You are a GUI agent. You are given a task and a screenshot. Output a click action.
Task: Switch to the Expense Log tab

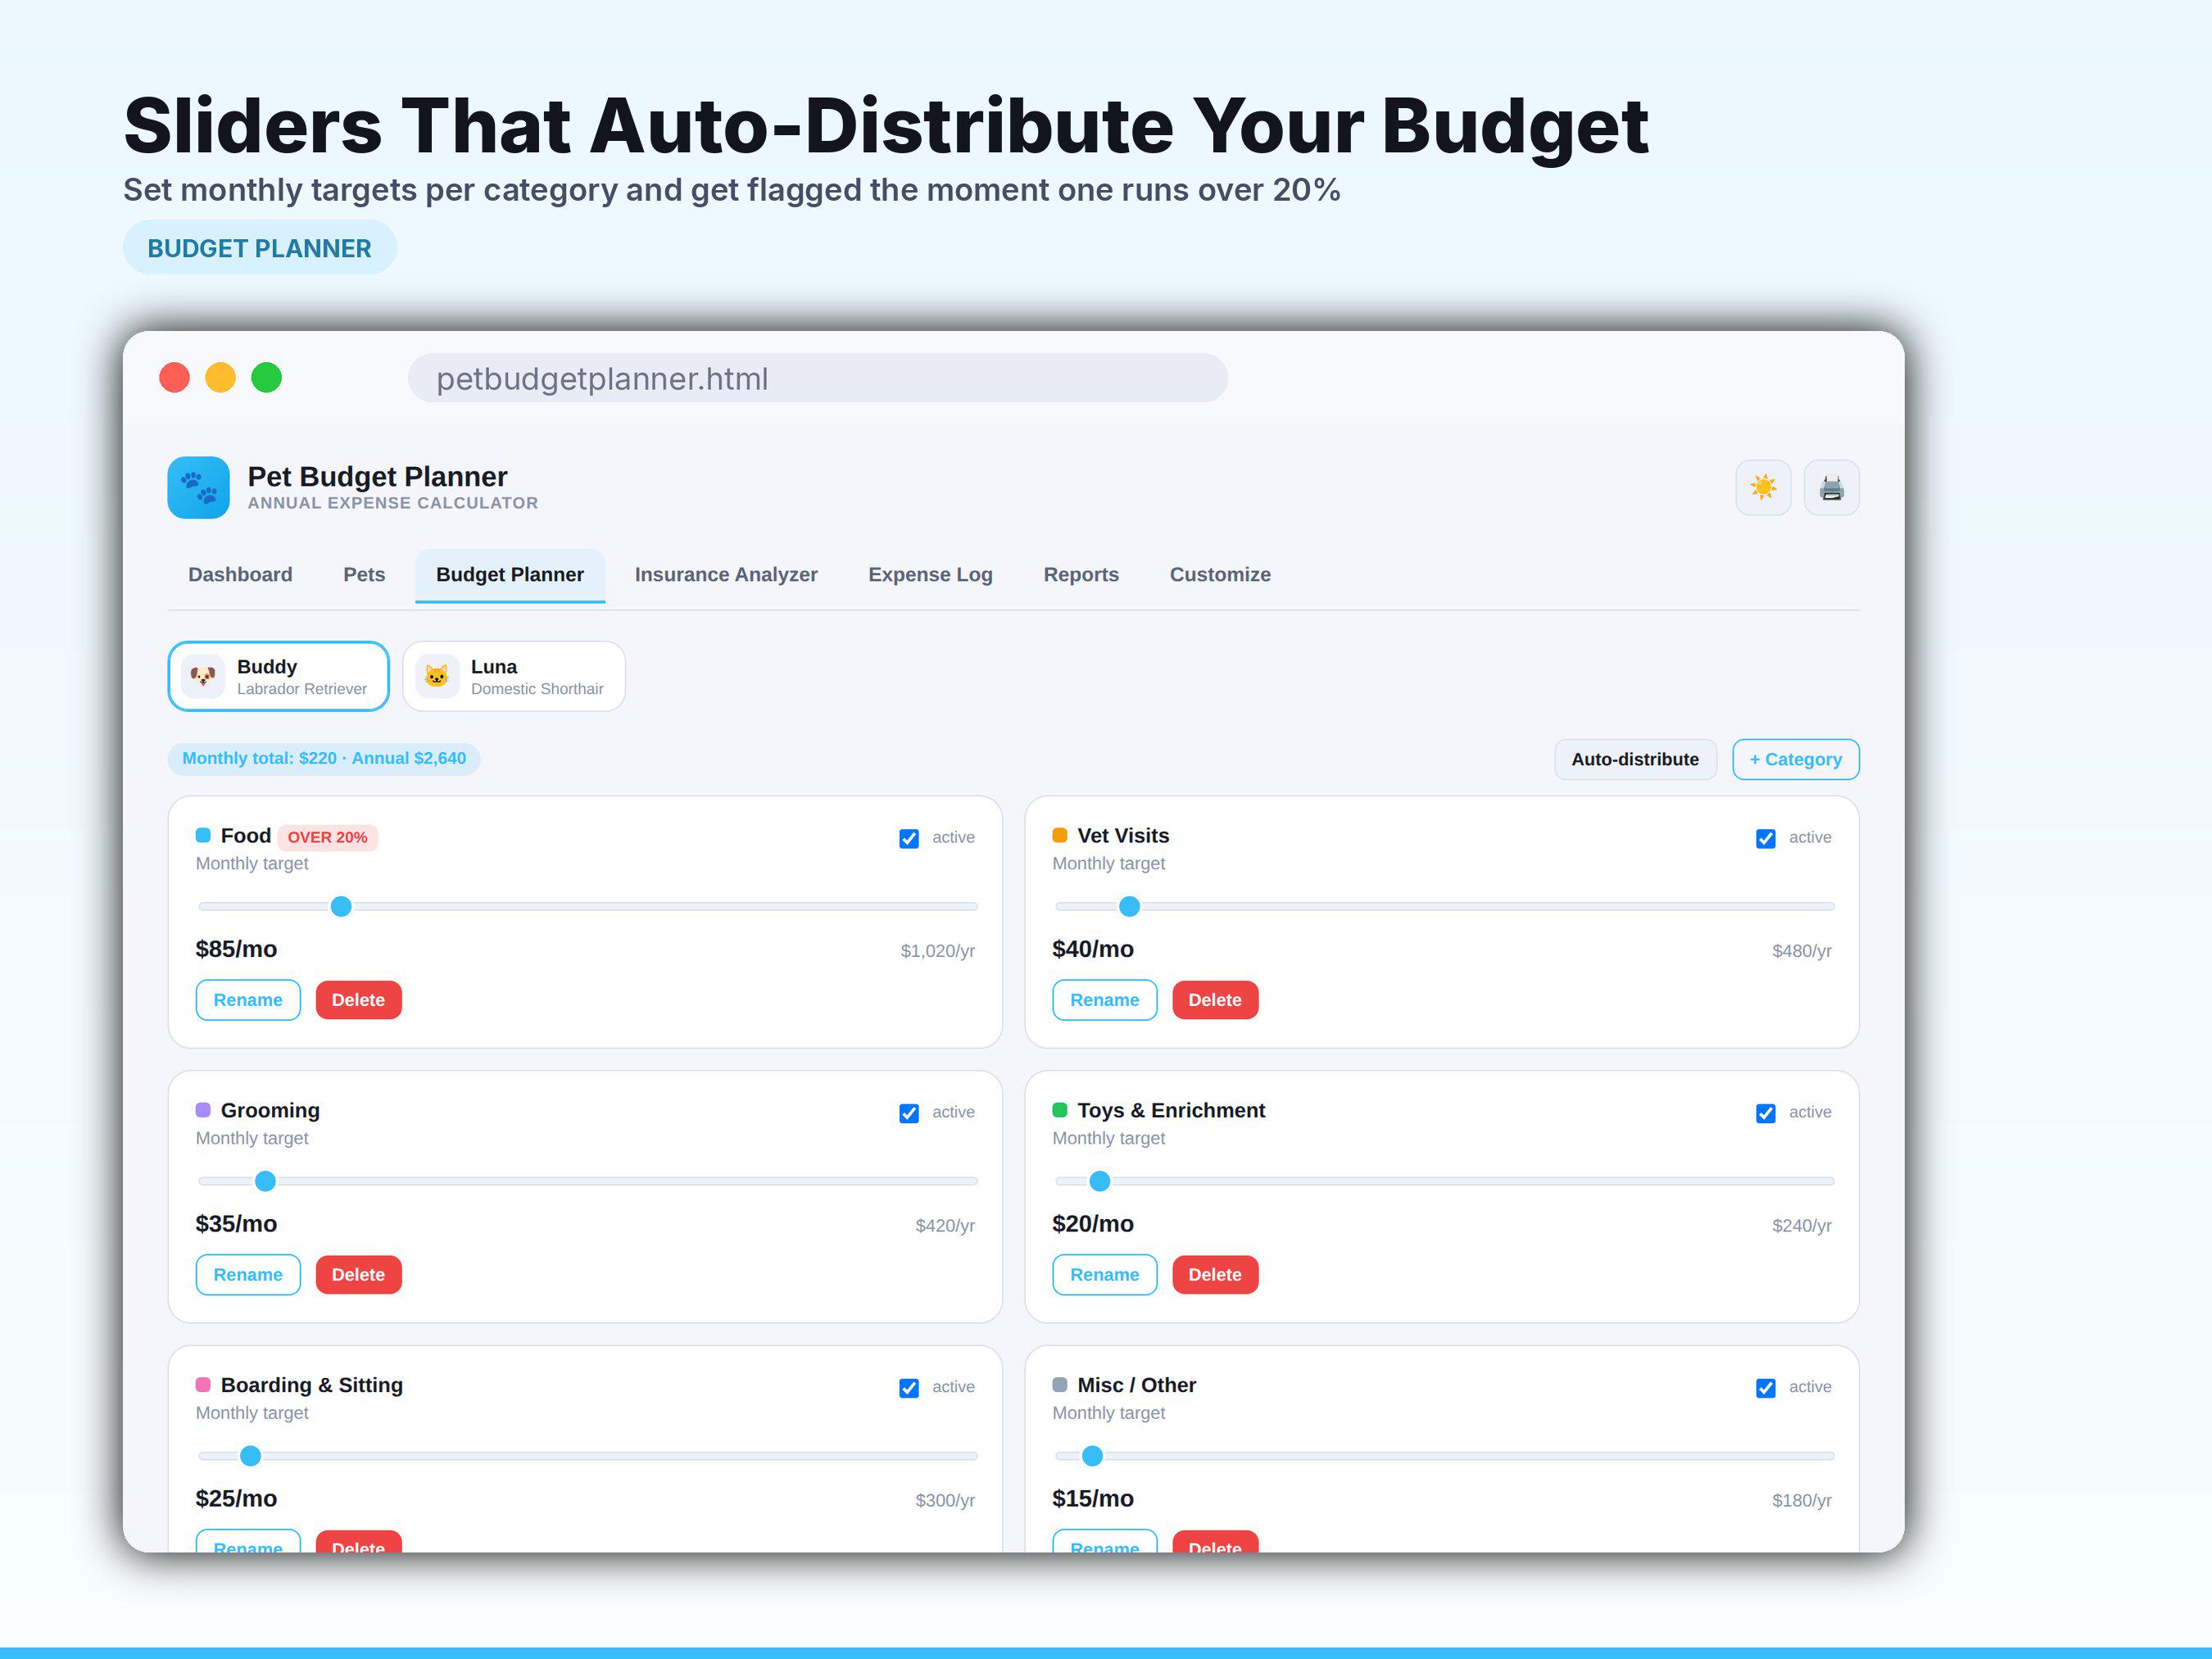pyautogui.click(x=930, y=575)
